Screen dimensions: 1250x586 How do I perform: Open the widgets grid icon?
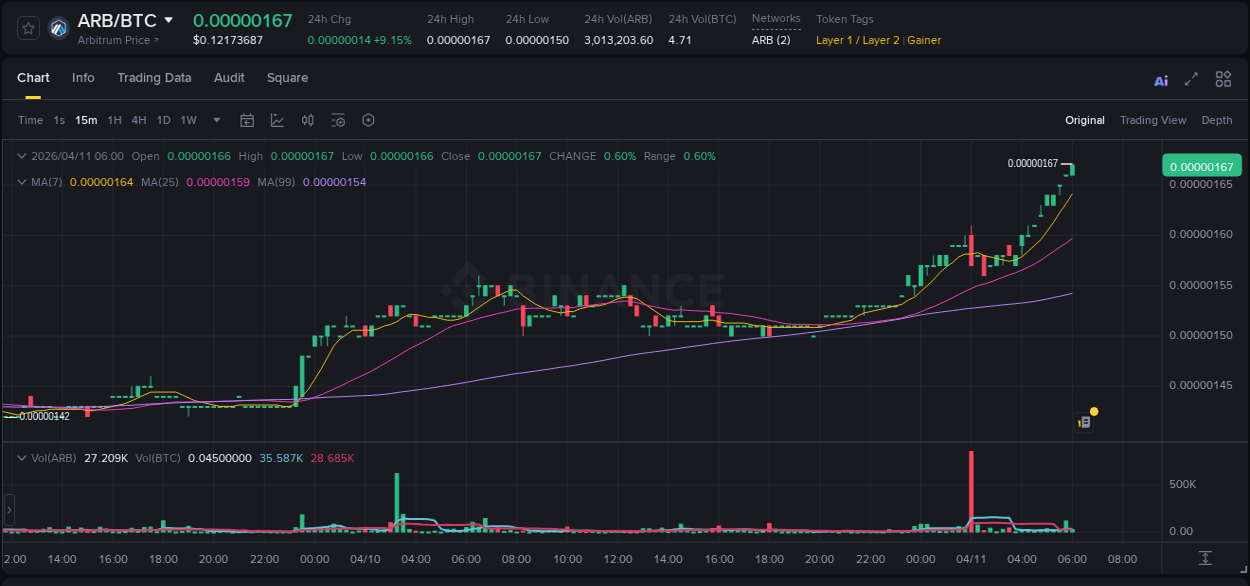point(1223,78)
